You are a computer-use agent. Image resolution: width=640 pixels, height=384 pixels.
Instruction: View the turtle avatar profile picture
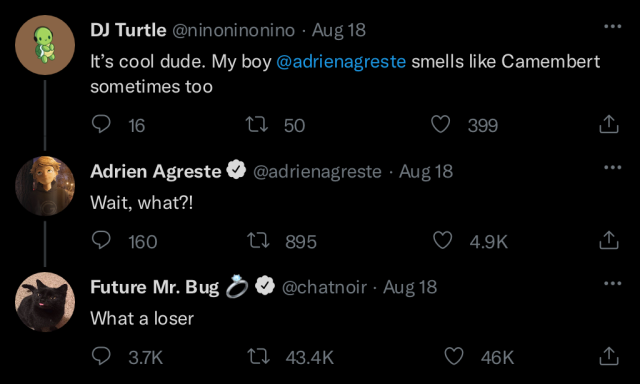coord(45,45)
